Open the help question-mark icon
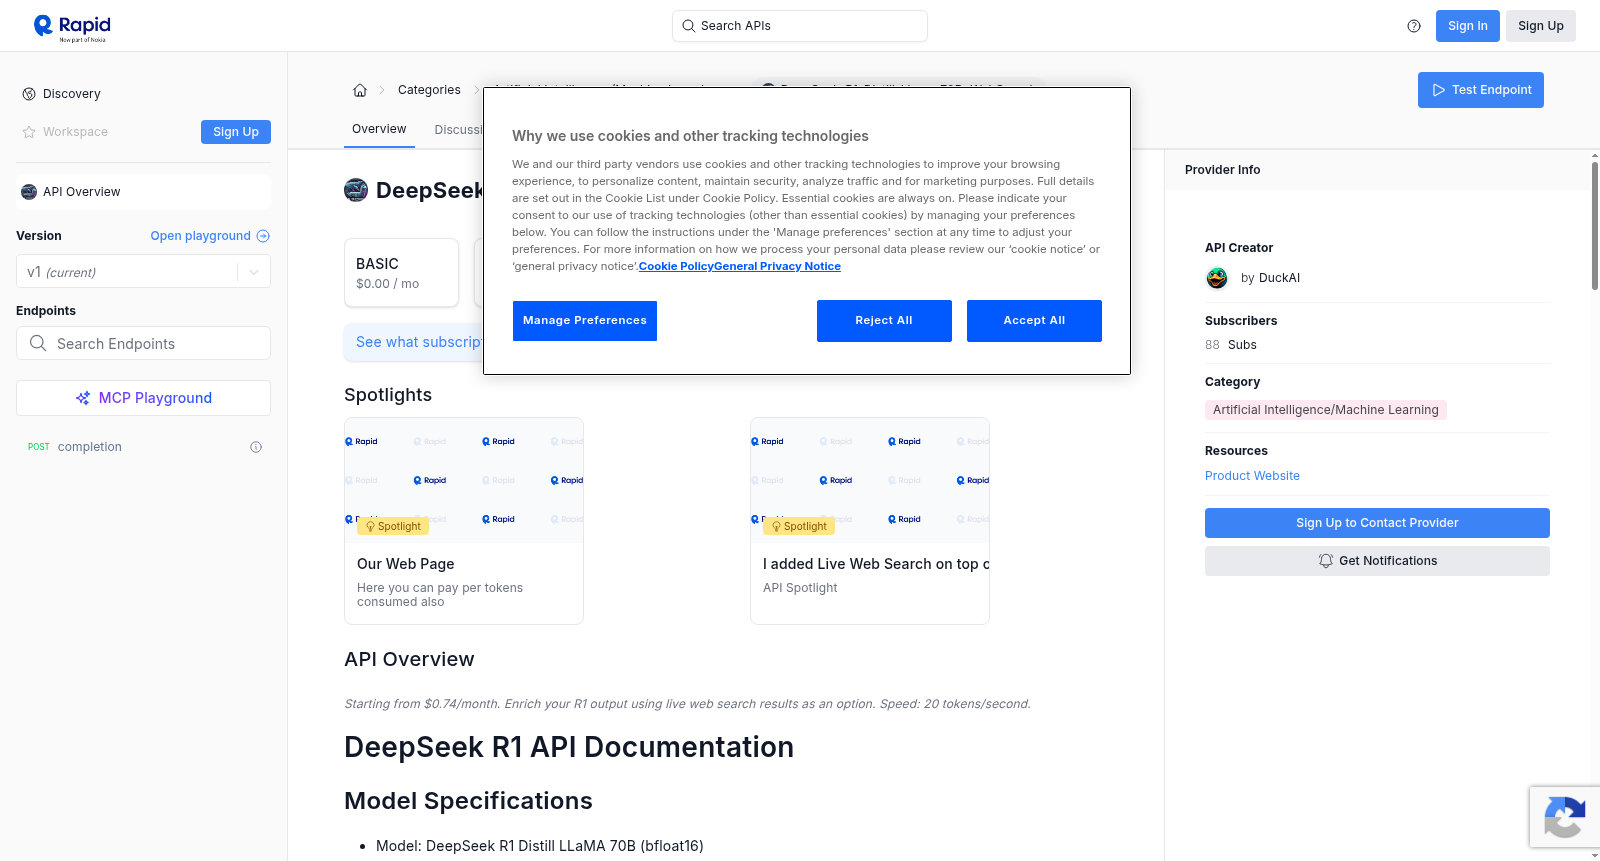 tap(1414, 26)
